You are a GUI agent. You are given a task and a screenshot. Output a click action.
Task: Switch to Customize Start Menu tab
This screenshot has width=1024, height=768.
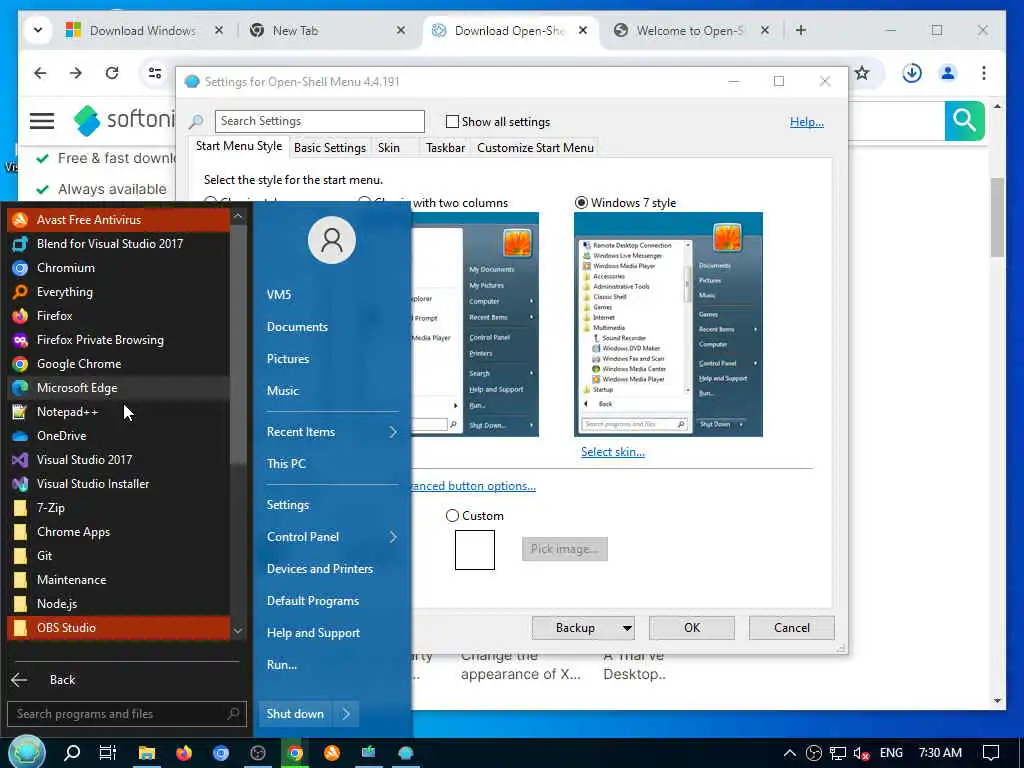click(536, 148)
